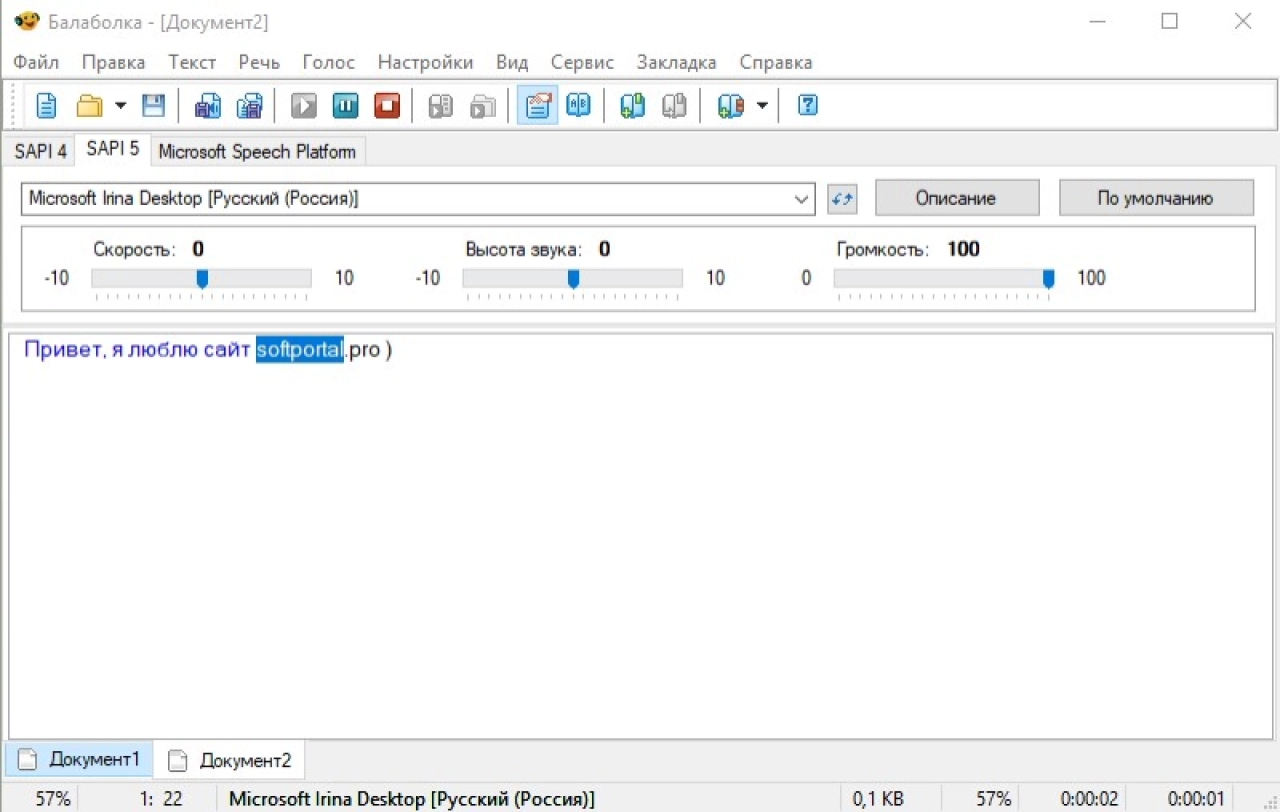Select the SAPI 5 tab
The height and width of the screenshot is (812, 1280).
(x=113, y=149)
